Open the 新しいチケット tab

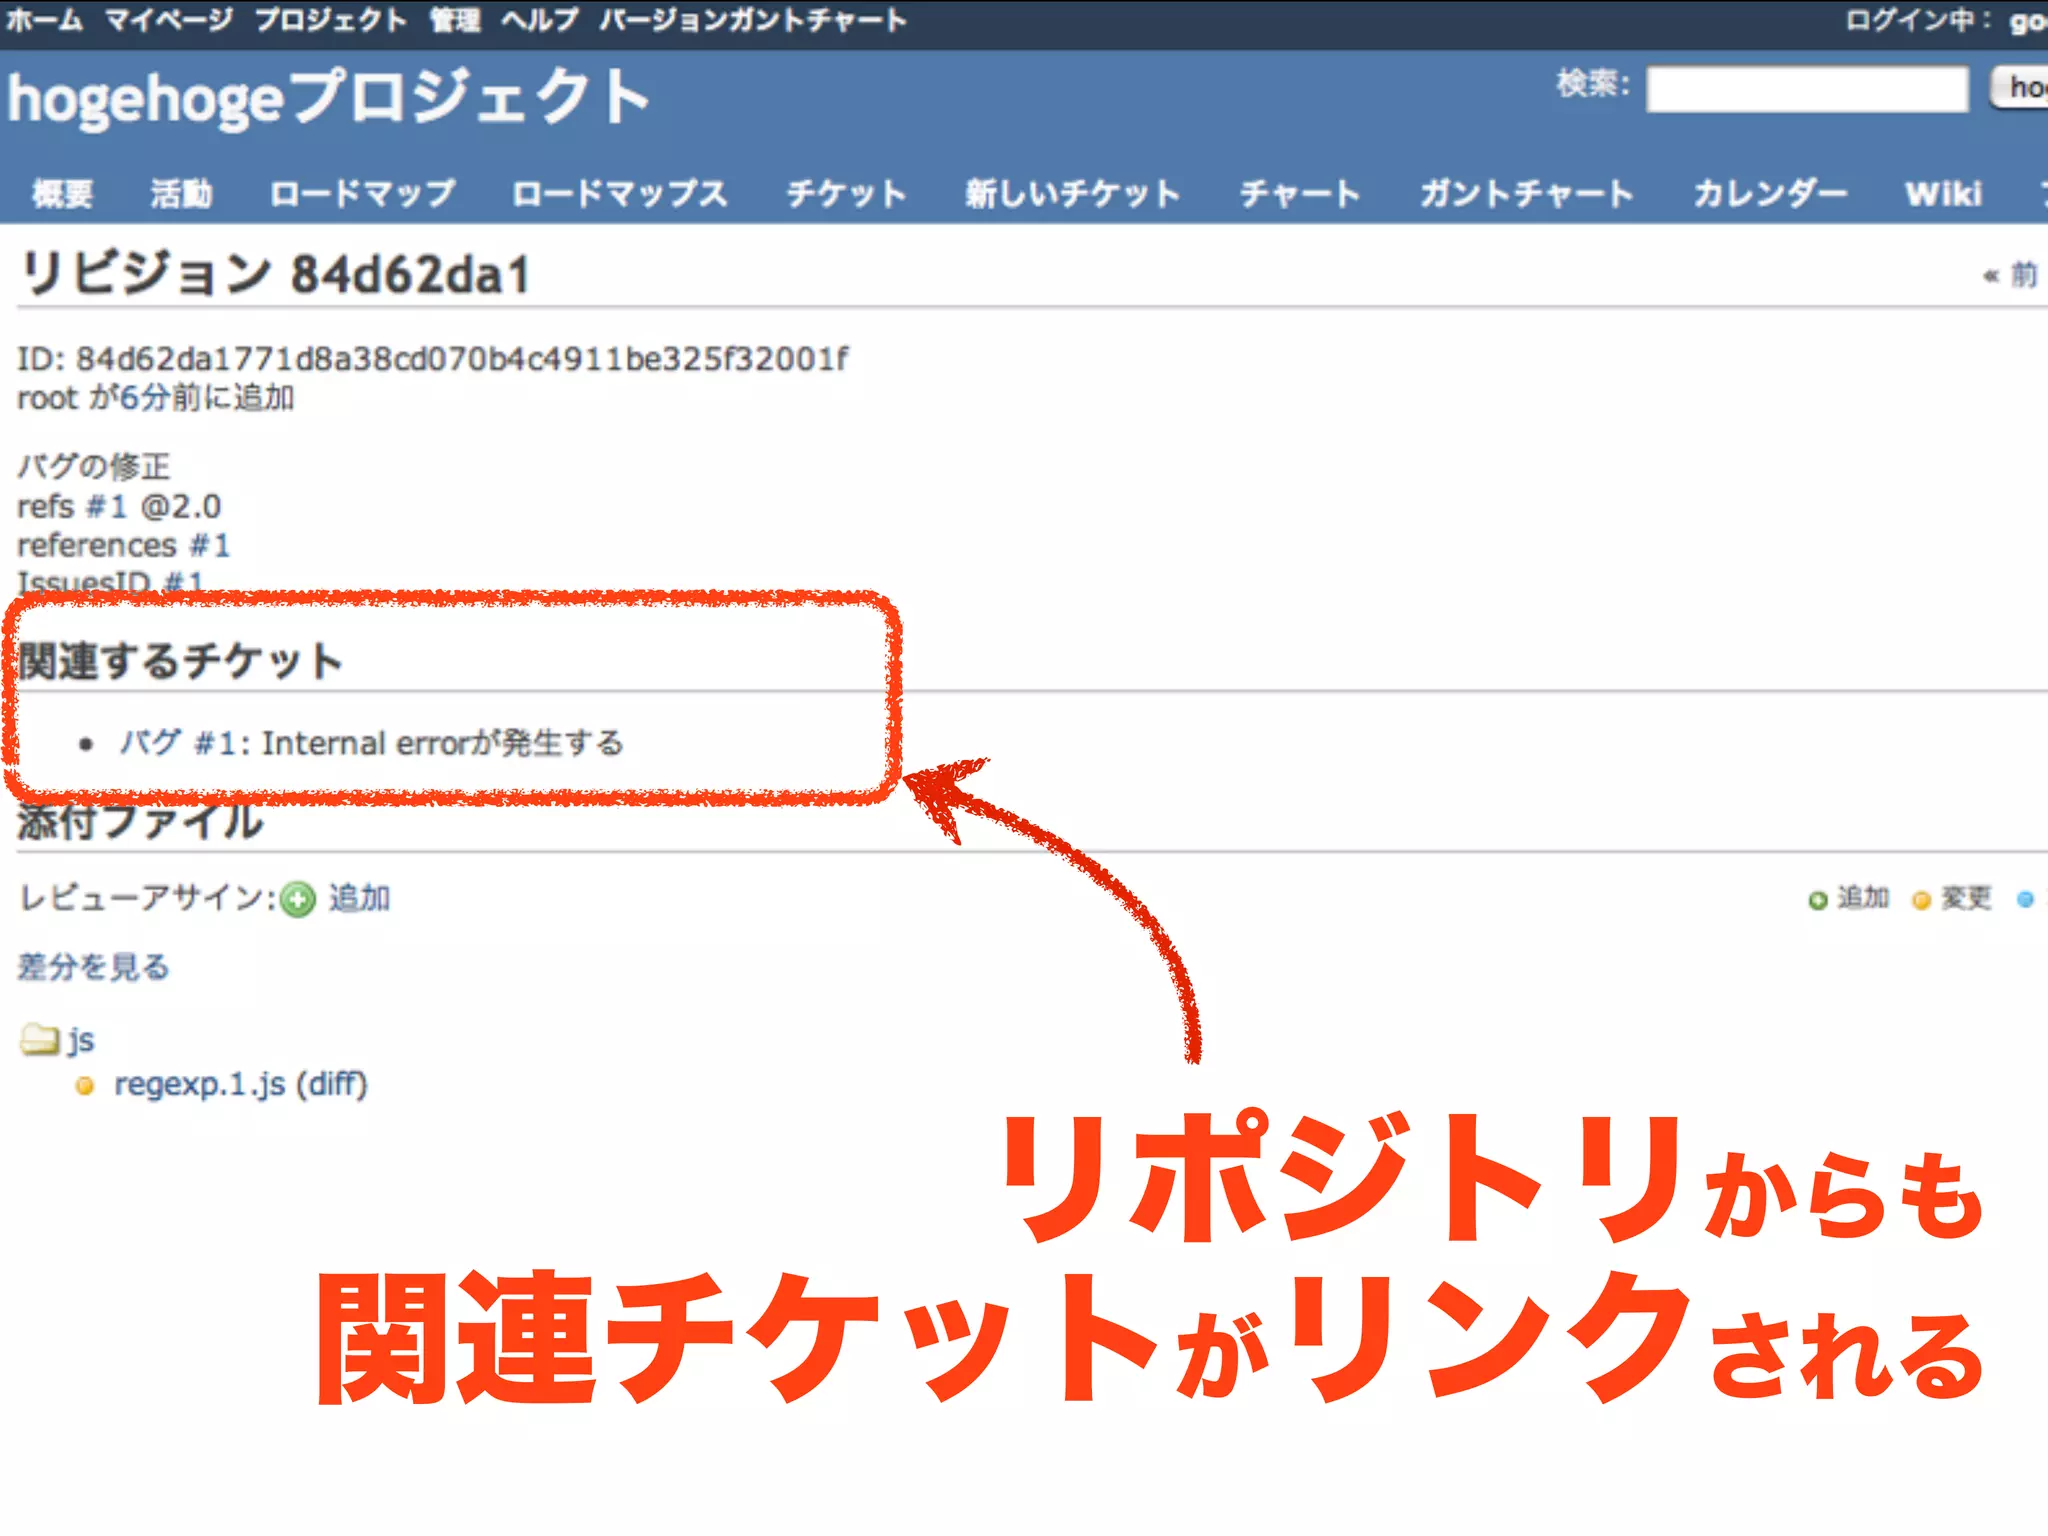pos(1072,193)
